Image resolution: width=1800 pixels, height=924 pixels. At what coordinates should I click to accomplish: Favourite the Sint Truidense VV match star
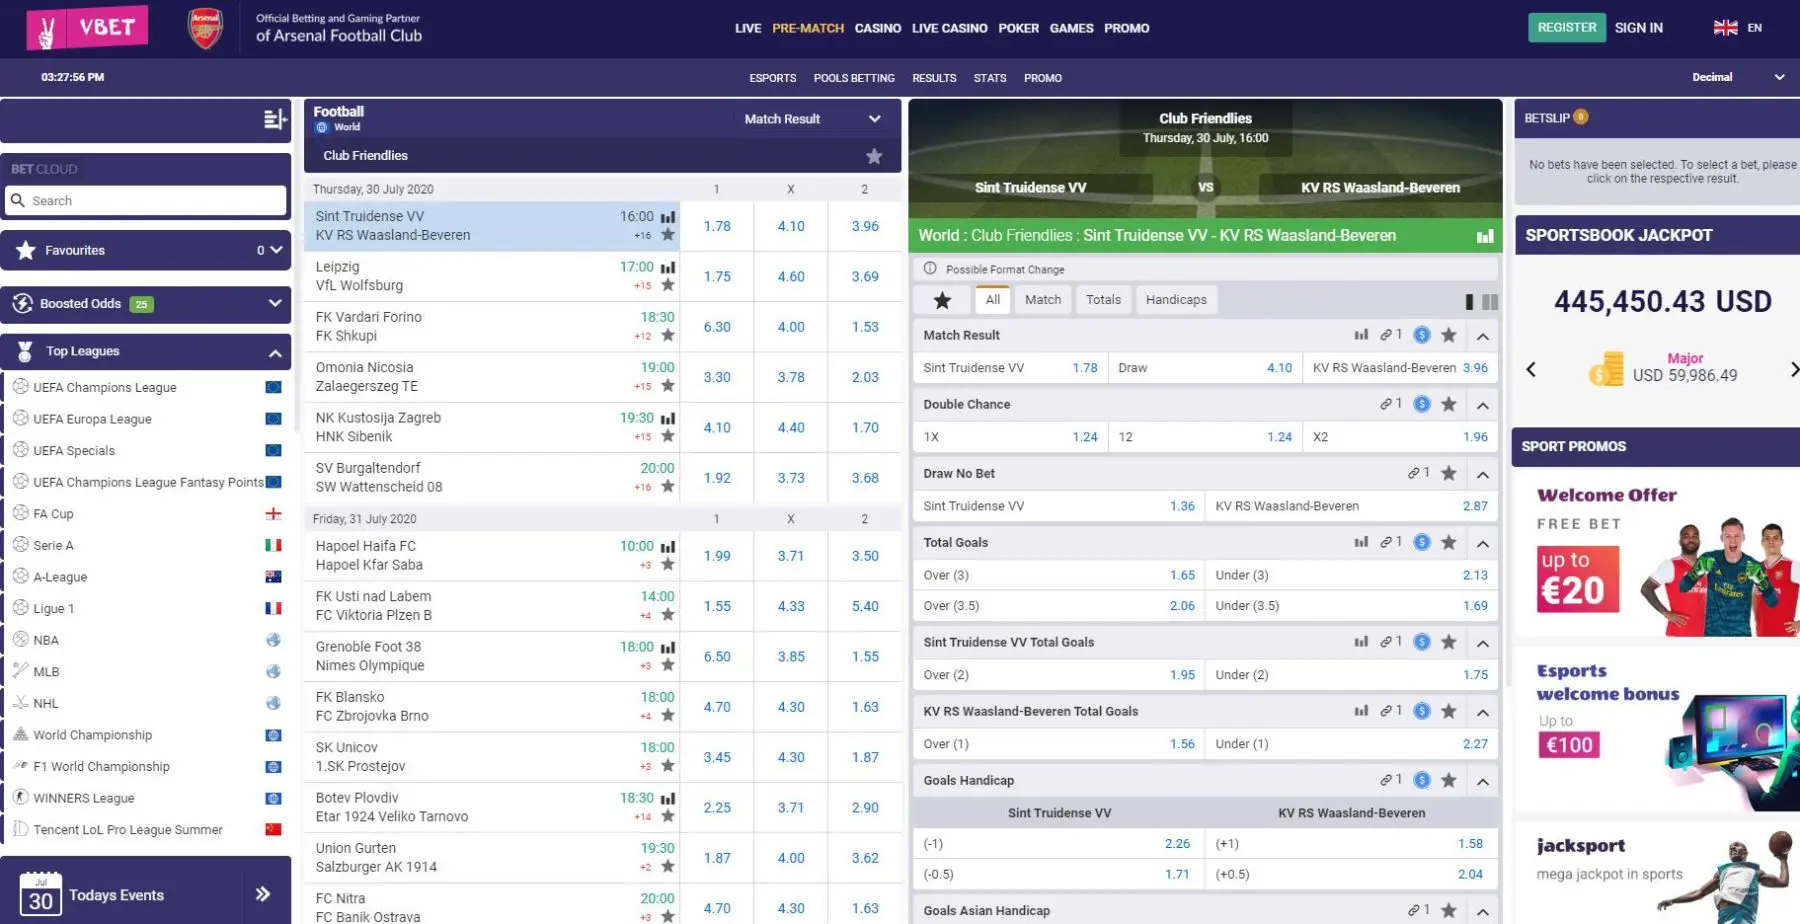coord(668,235)
